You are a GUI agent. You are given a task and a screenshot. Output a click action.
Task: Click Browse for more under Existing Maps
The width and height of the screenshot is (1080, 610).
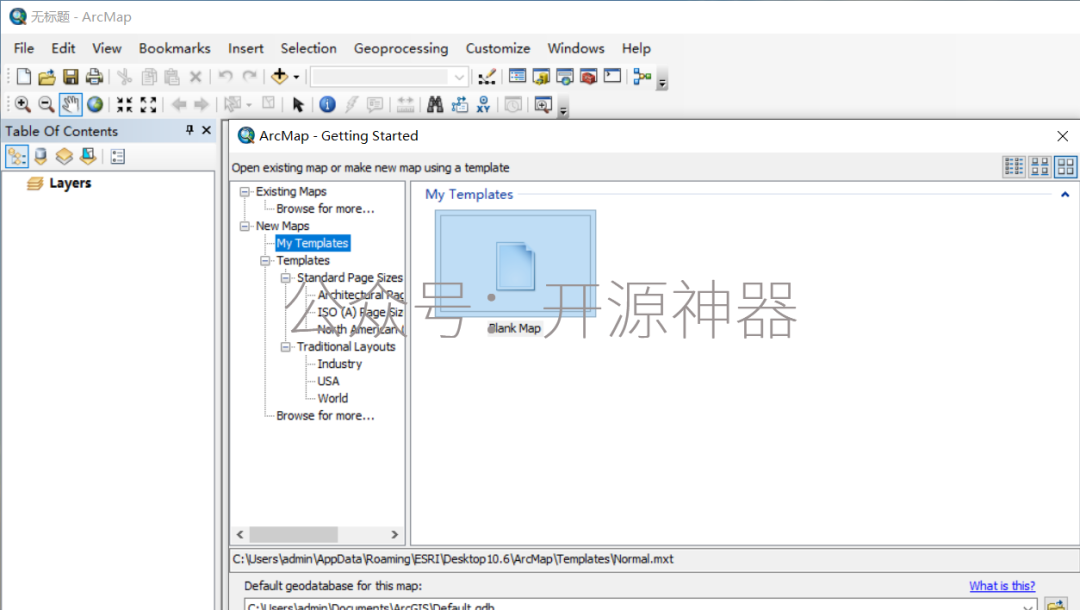[x=325, y=209]
